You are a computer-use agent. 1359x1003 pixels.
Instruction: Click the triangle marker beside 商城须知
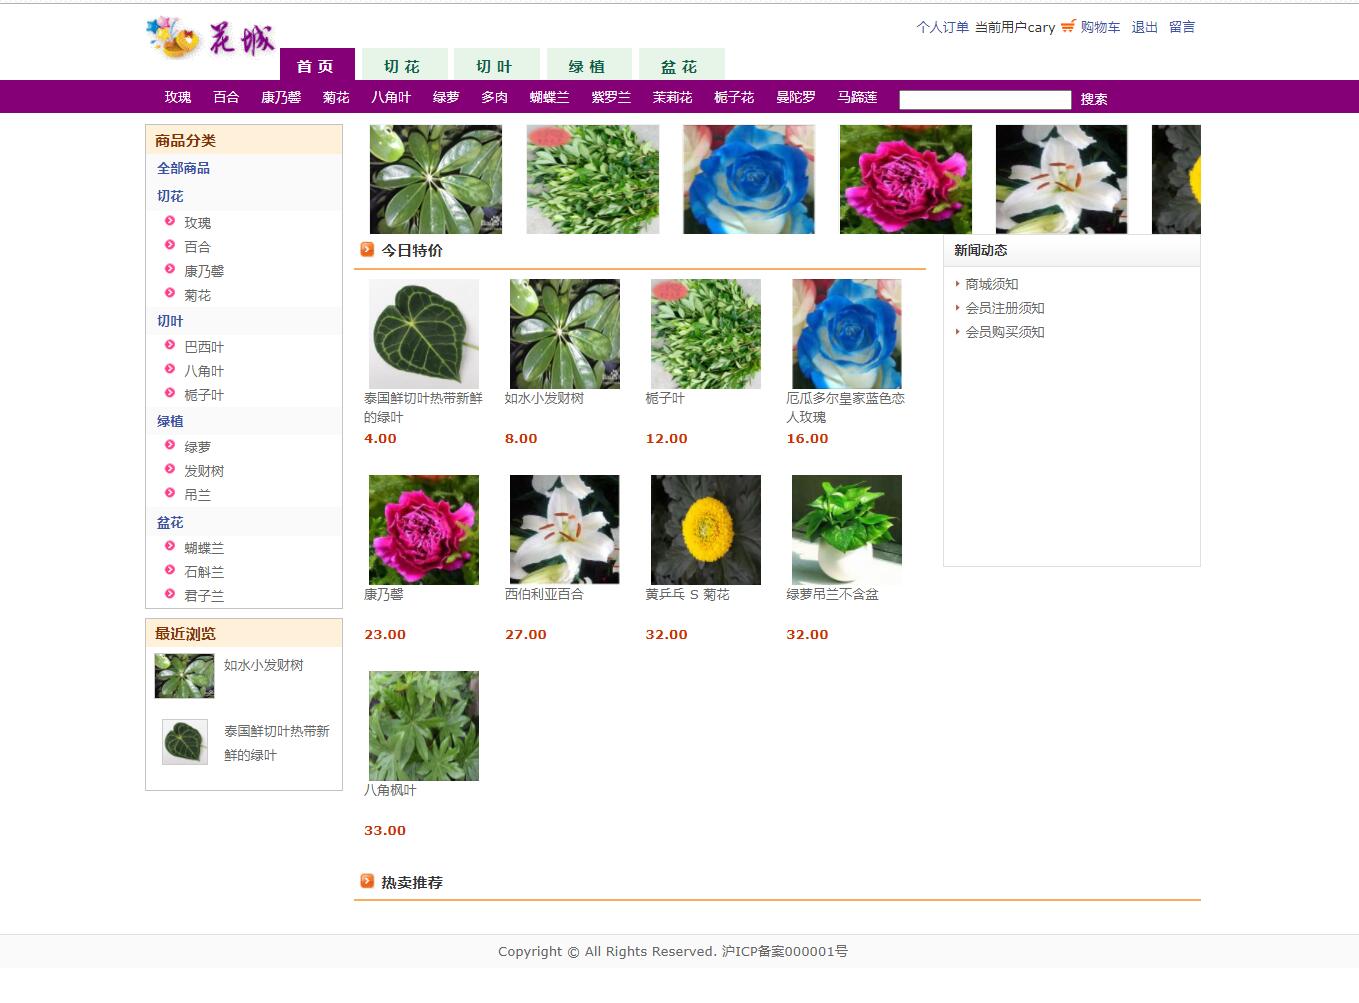tap(957, 284)
